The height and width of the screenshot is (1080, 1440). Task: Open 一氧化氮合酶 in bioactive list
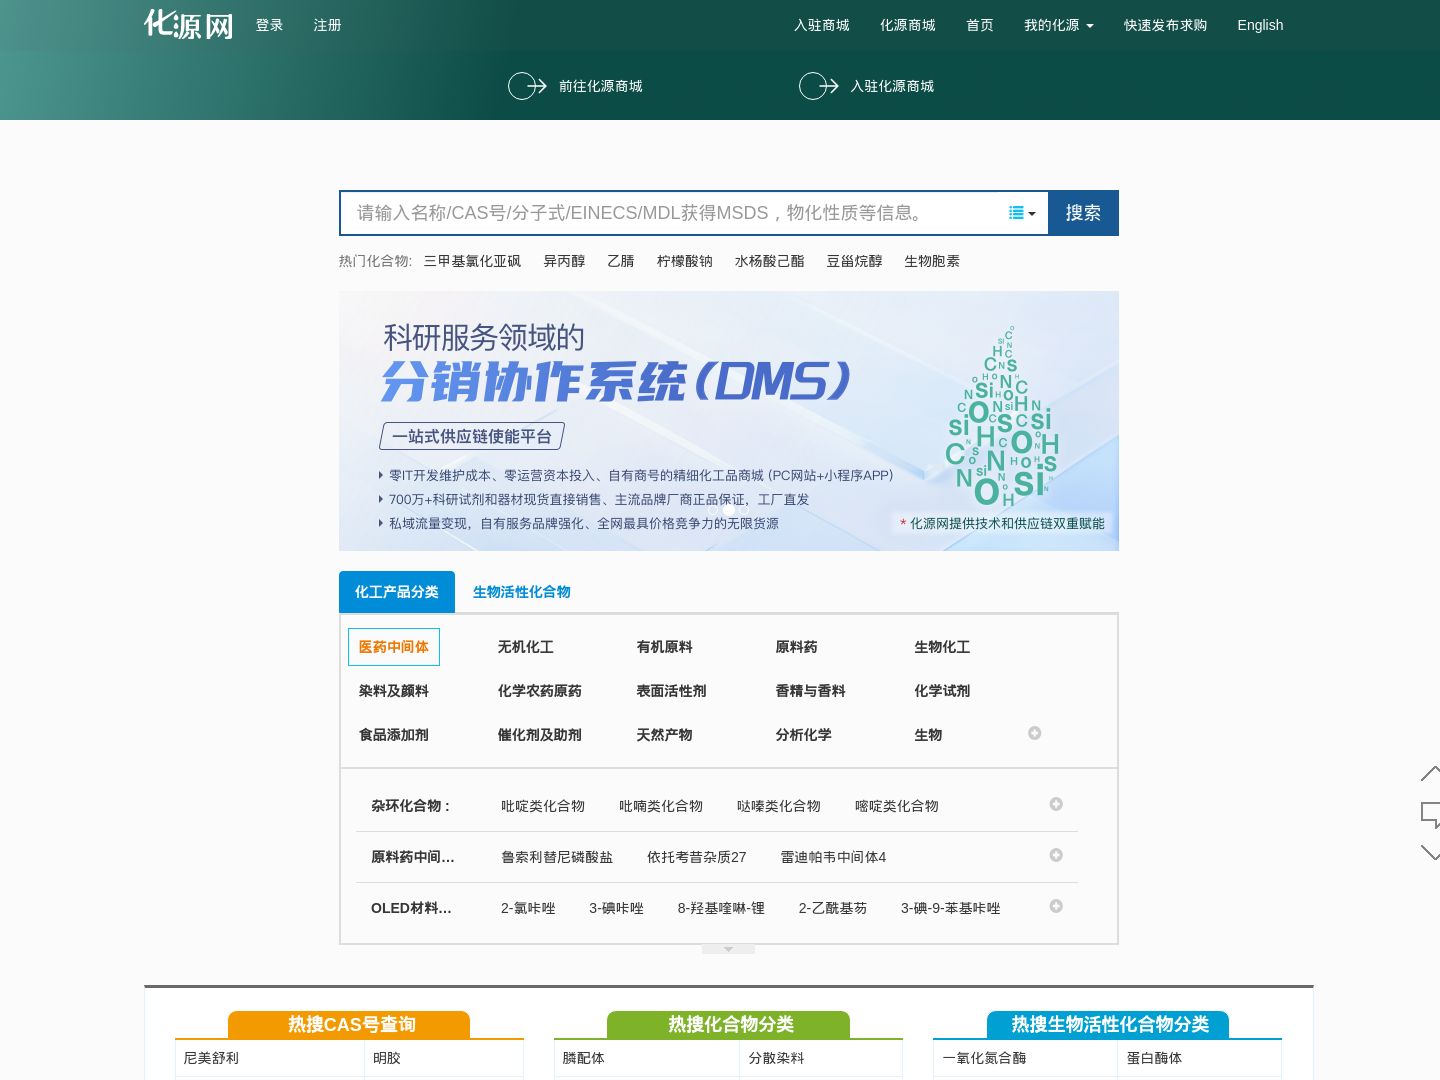click(x=984, y=1058)
